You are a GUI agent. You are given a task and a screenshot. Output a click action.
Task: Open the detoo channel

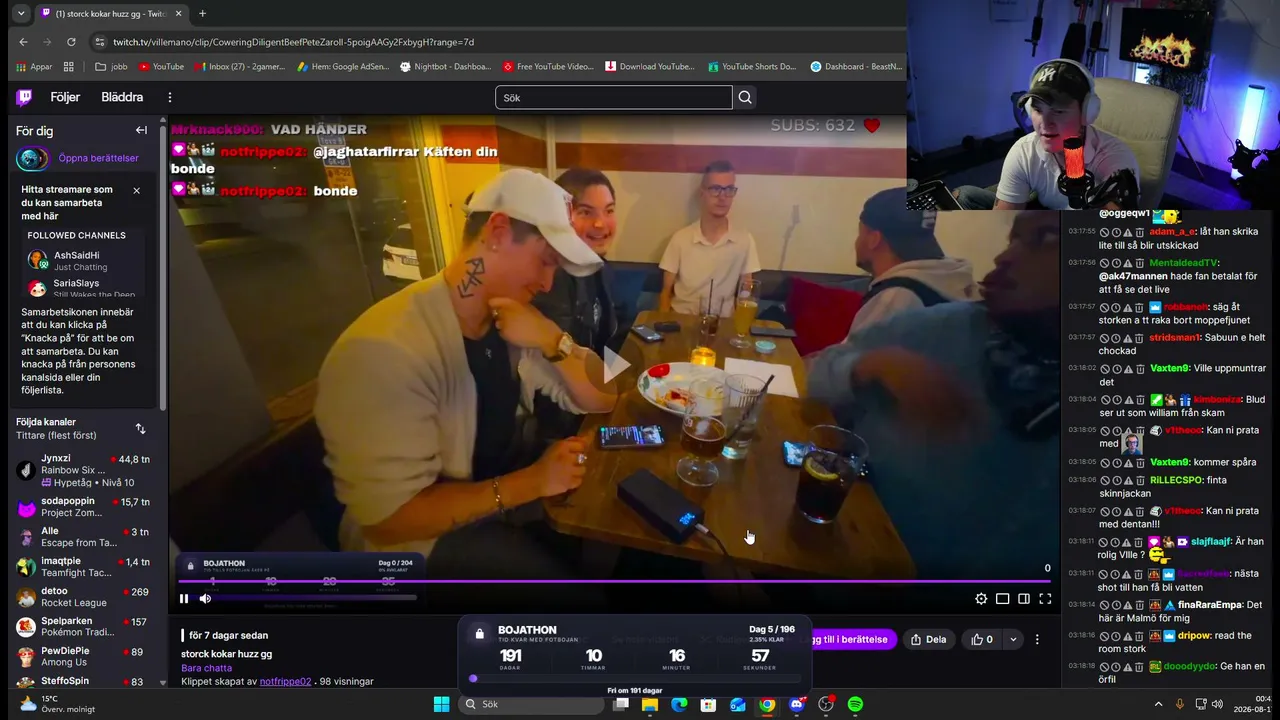coord(84,597)
